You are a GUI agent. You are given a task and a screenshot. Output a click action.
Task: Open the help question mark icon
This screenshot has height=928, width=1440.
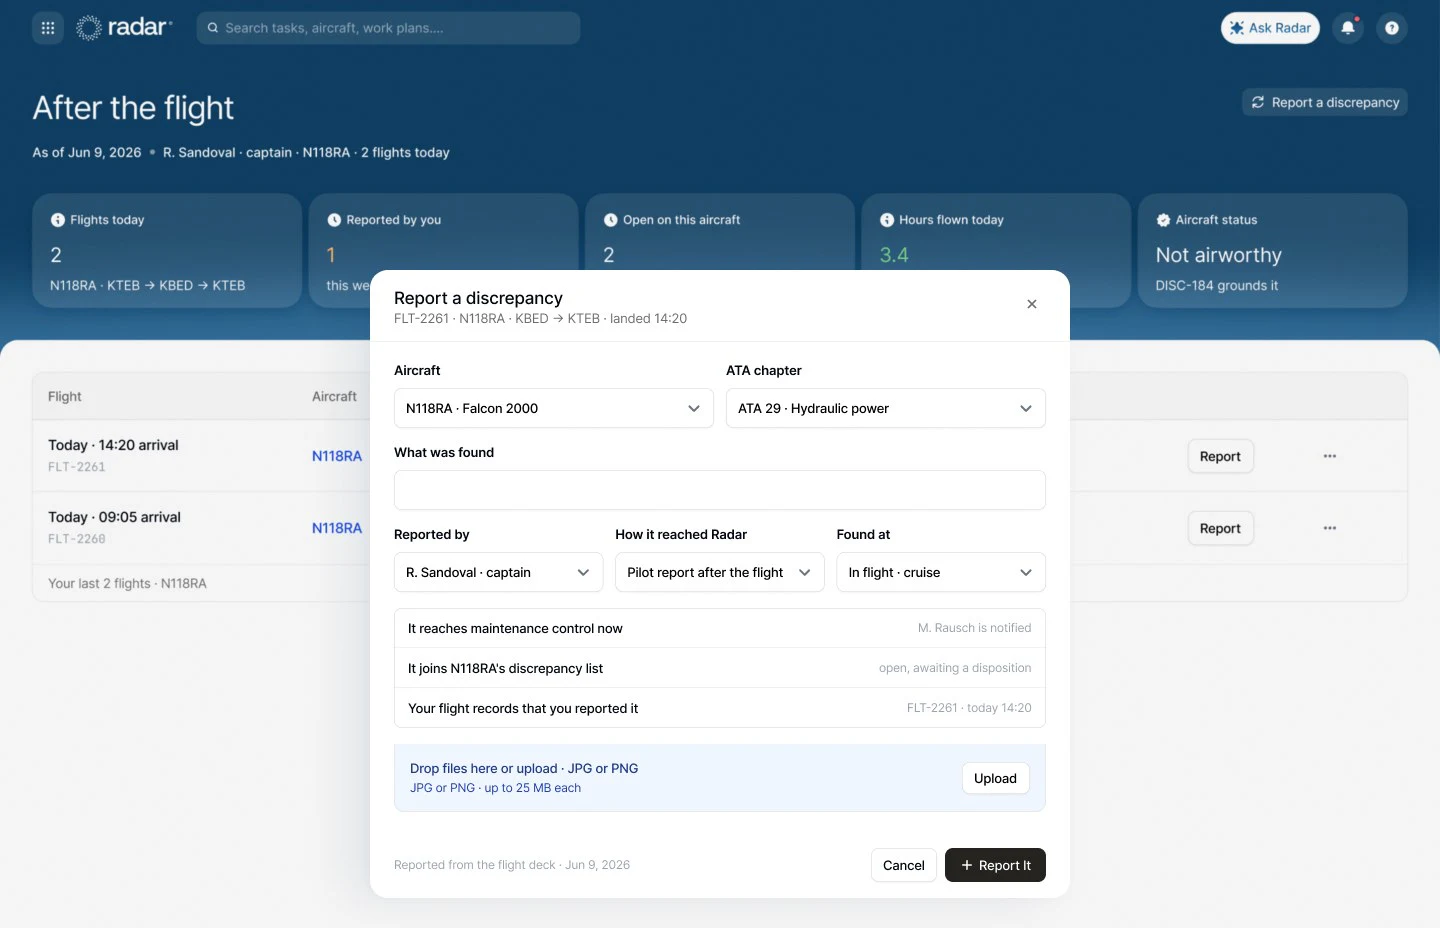click(x=1392, y=28)
